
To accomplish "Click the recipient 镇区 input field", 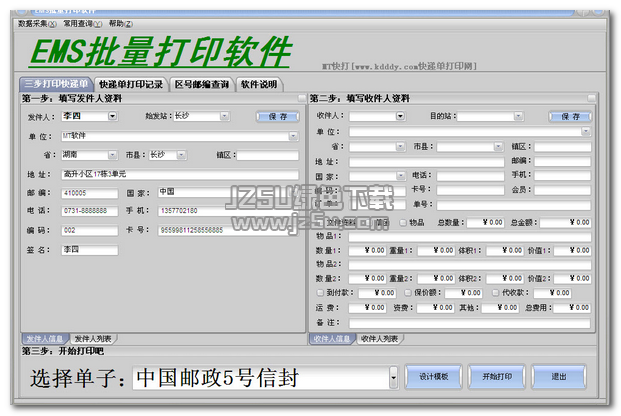I will (562, 147).
